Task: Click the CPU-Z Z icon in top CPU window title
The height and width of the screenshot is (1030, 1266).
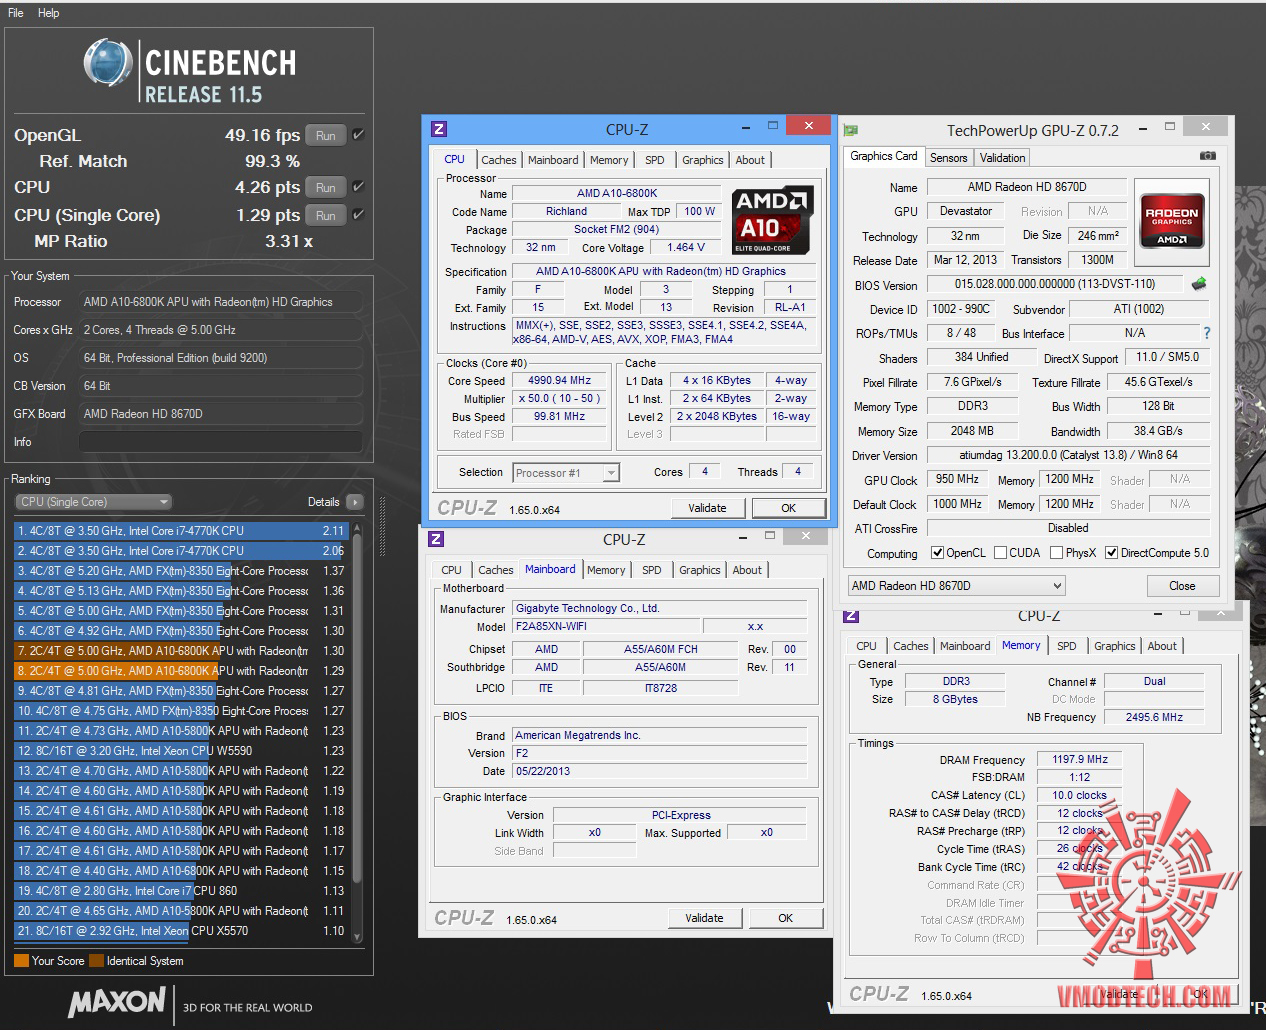Action: point(438,128)
